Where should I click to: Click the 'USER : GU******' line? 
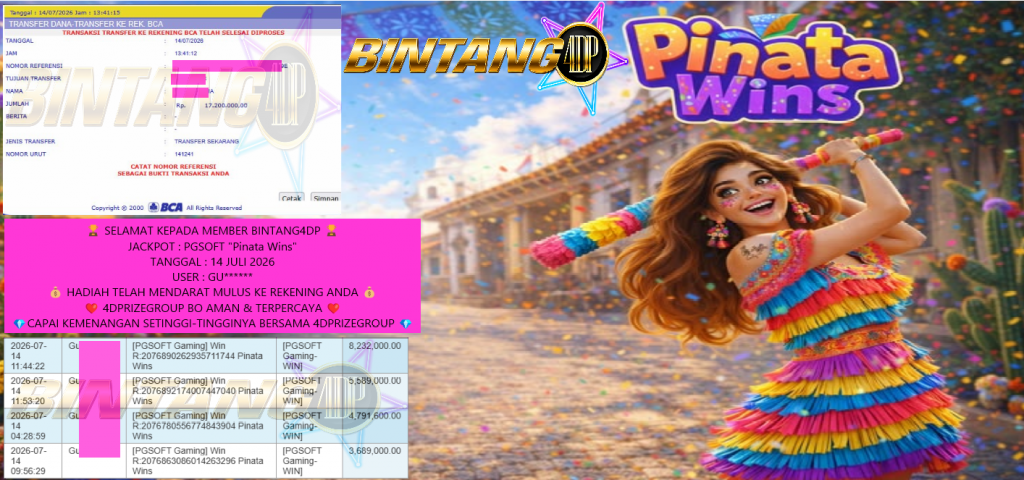(213, 276)
